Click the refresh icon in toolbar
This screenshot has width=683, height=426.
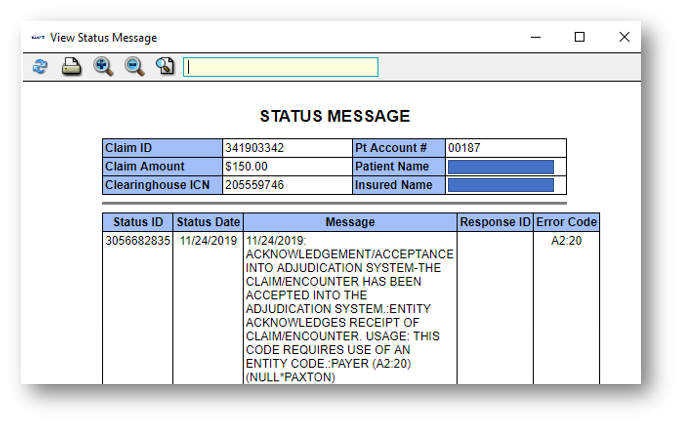tap(40, 67)
